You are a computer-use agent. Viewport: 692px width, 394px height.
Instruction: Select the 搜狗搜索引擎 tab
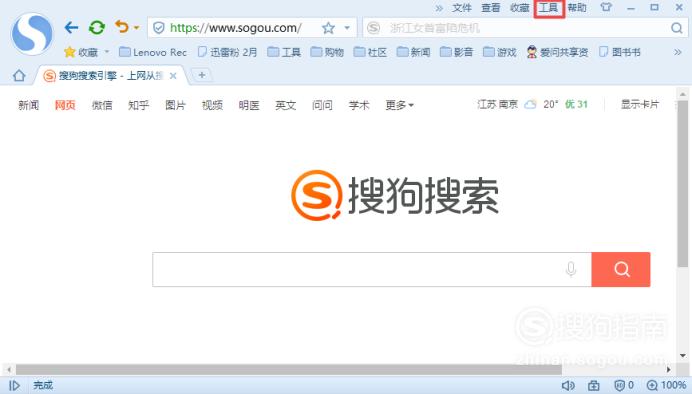(x=110, y=76)
